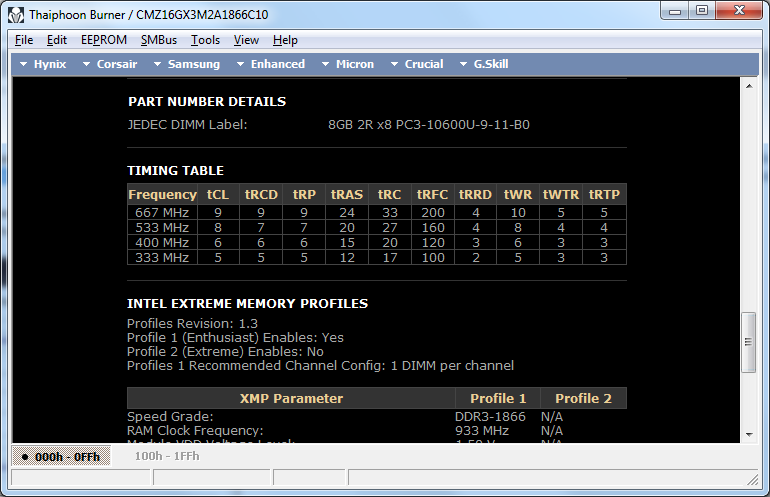Screen dimensions: 770x497
Task: Click the tWTR column header
Action: tap(561, 194)
